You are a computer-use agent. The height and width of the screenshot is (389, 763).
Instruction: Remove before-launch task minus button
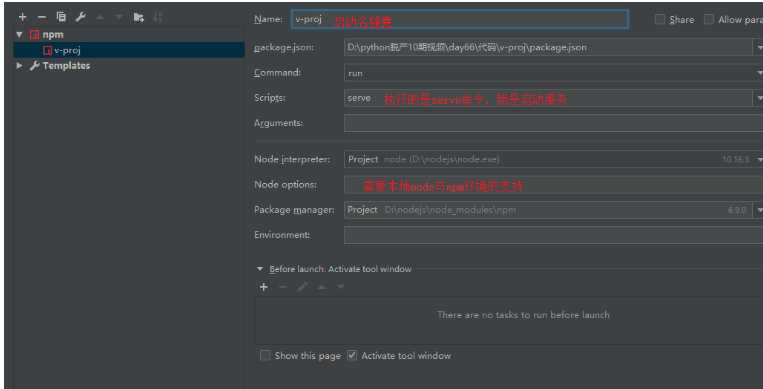[x=283, y=287]
